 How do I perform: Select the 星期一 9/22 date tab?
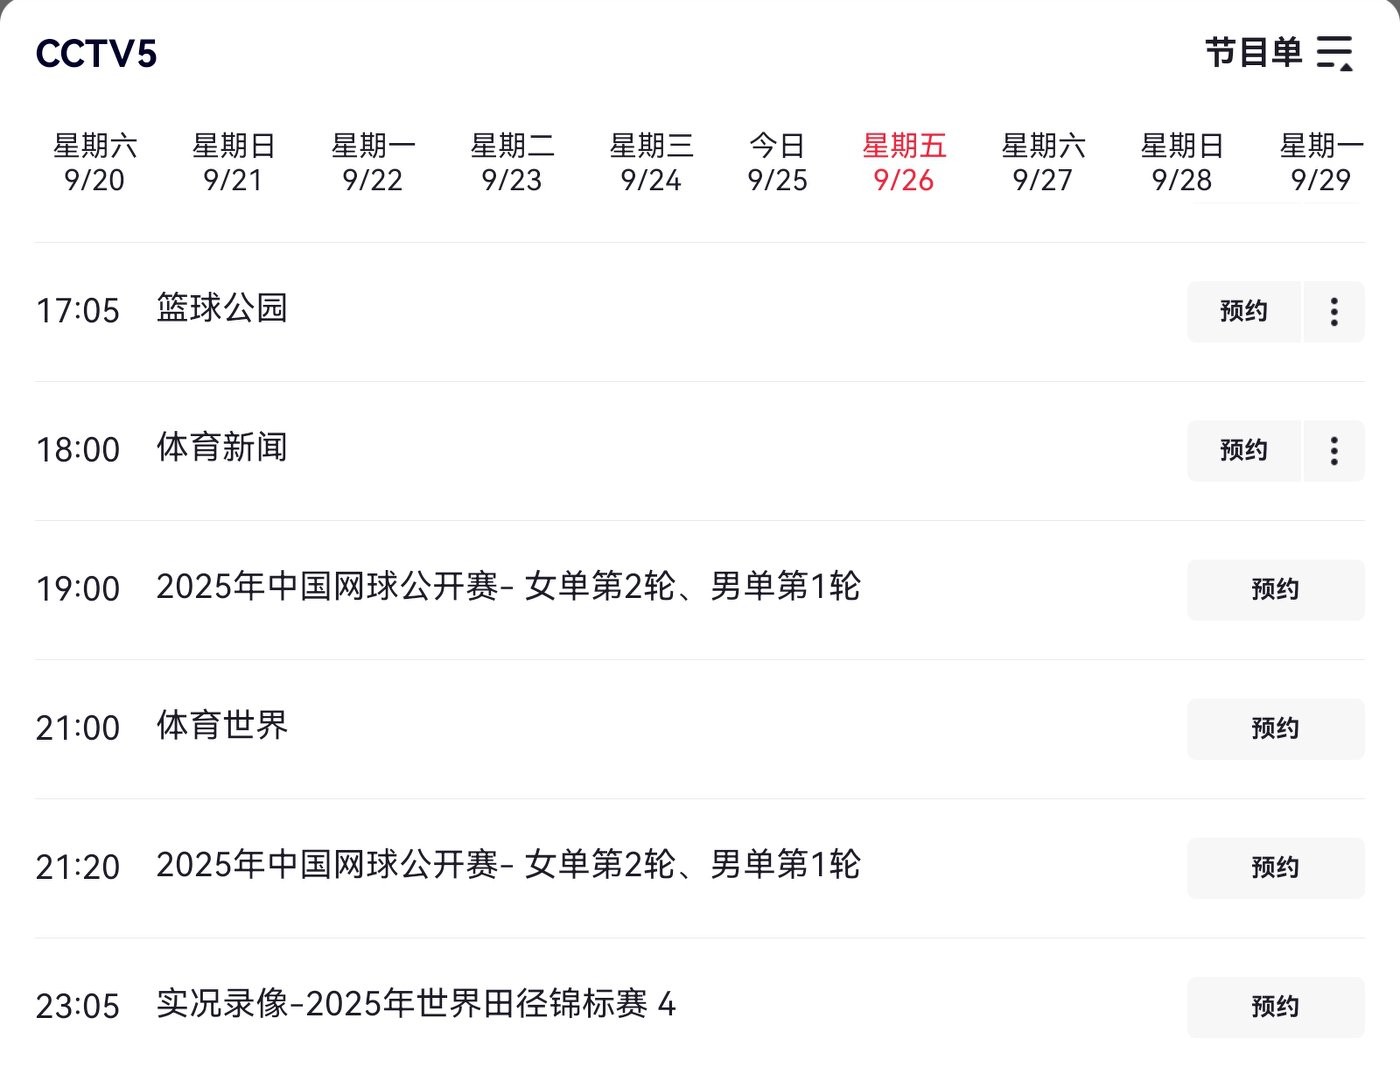[x=373, y=163]
